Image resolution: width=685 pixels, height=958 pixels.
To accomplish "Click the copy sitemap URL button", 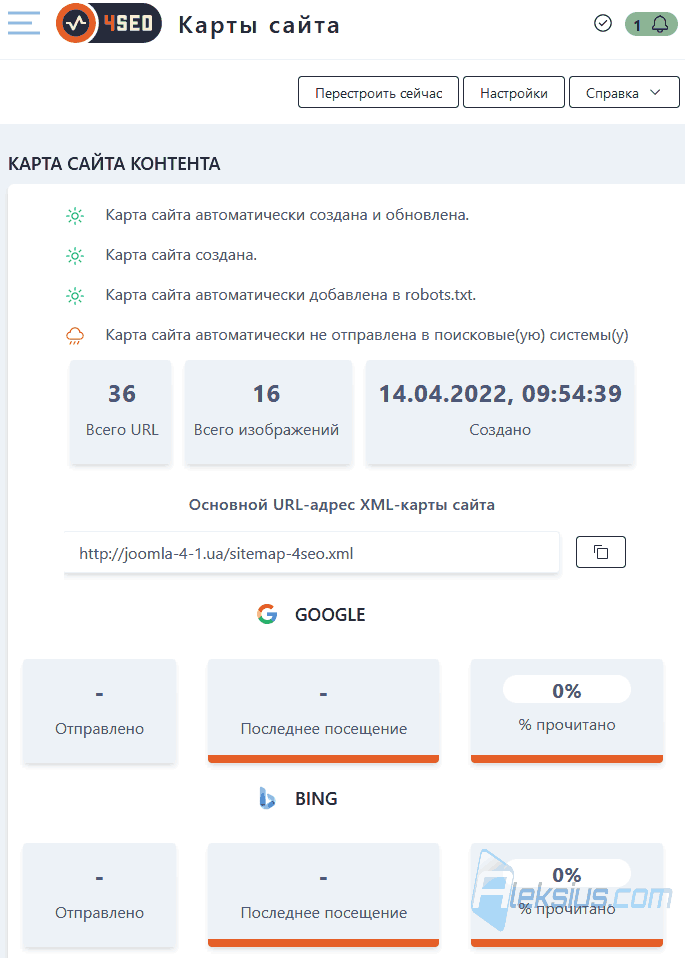I will [601, 552].
